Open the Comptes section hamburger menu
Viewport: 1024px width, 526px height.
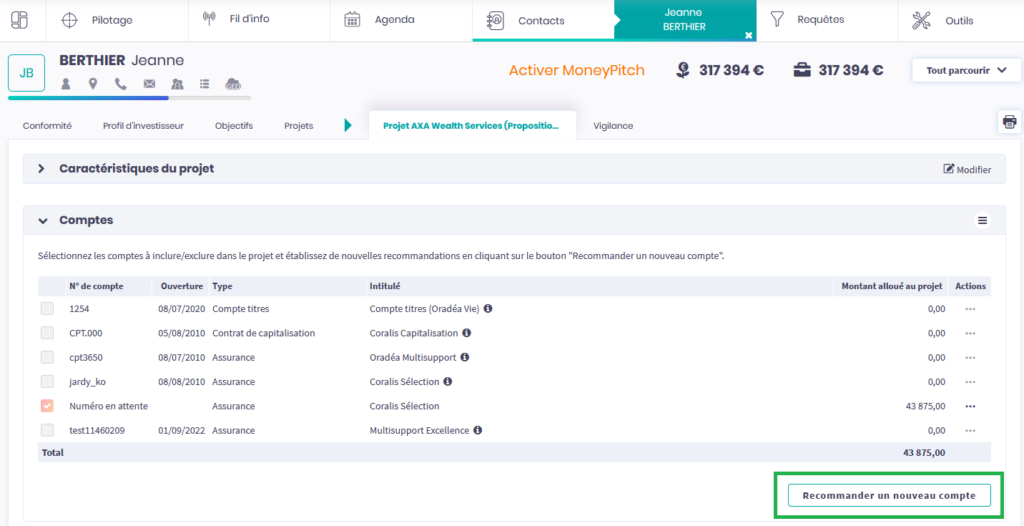(982, 220)
